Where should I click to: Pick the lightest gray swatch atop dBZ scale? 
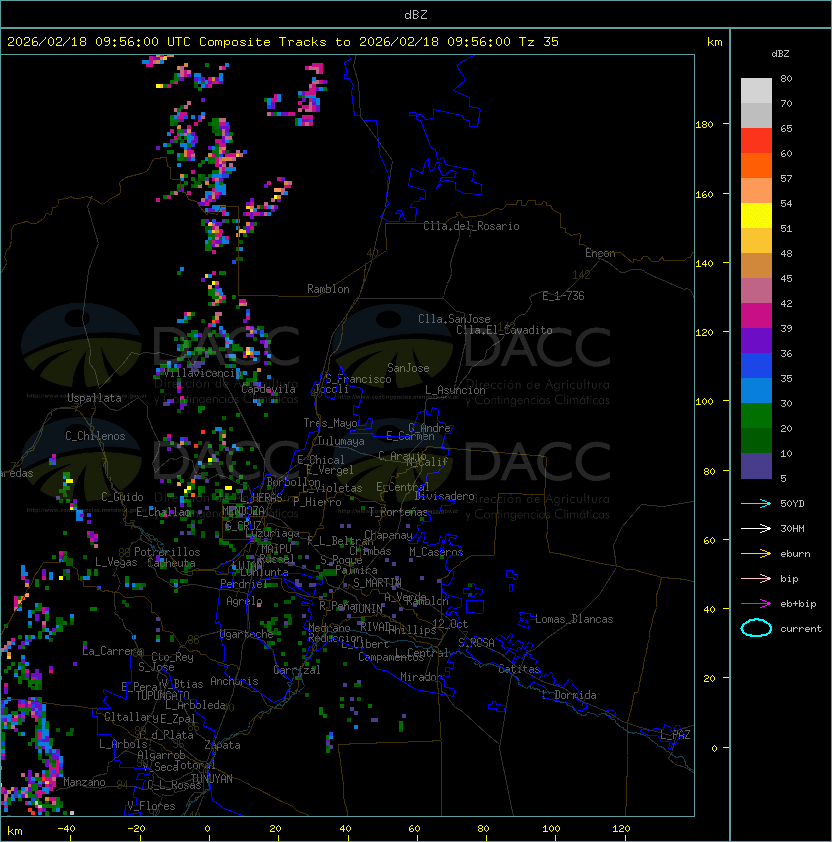click(x=756, y=91)
